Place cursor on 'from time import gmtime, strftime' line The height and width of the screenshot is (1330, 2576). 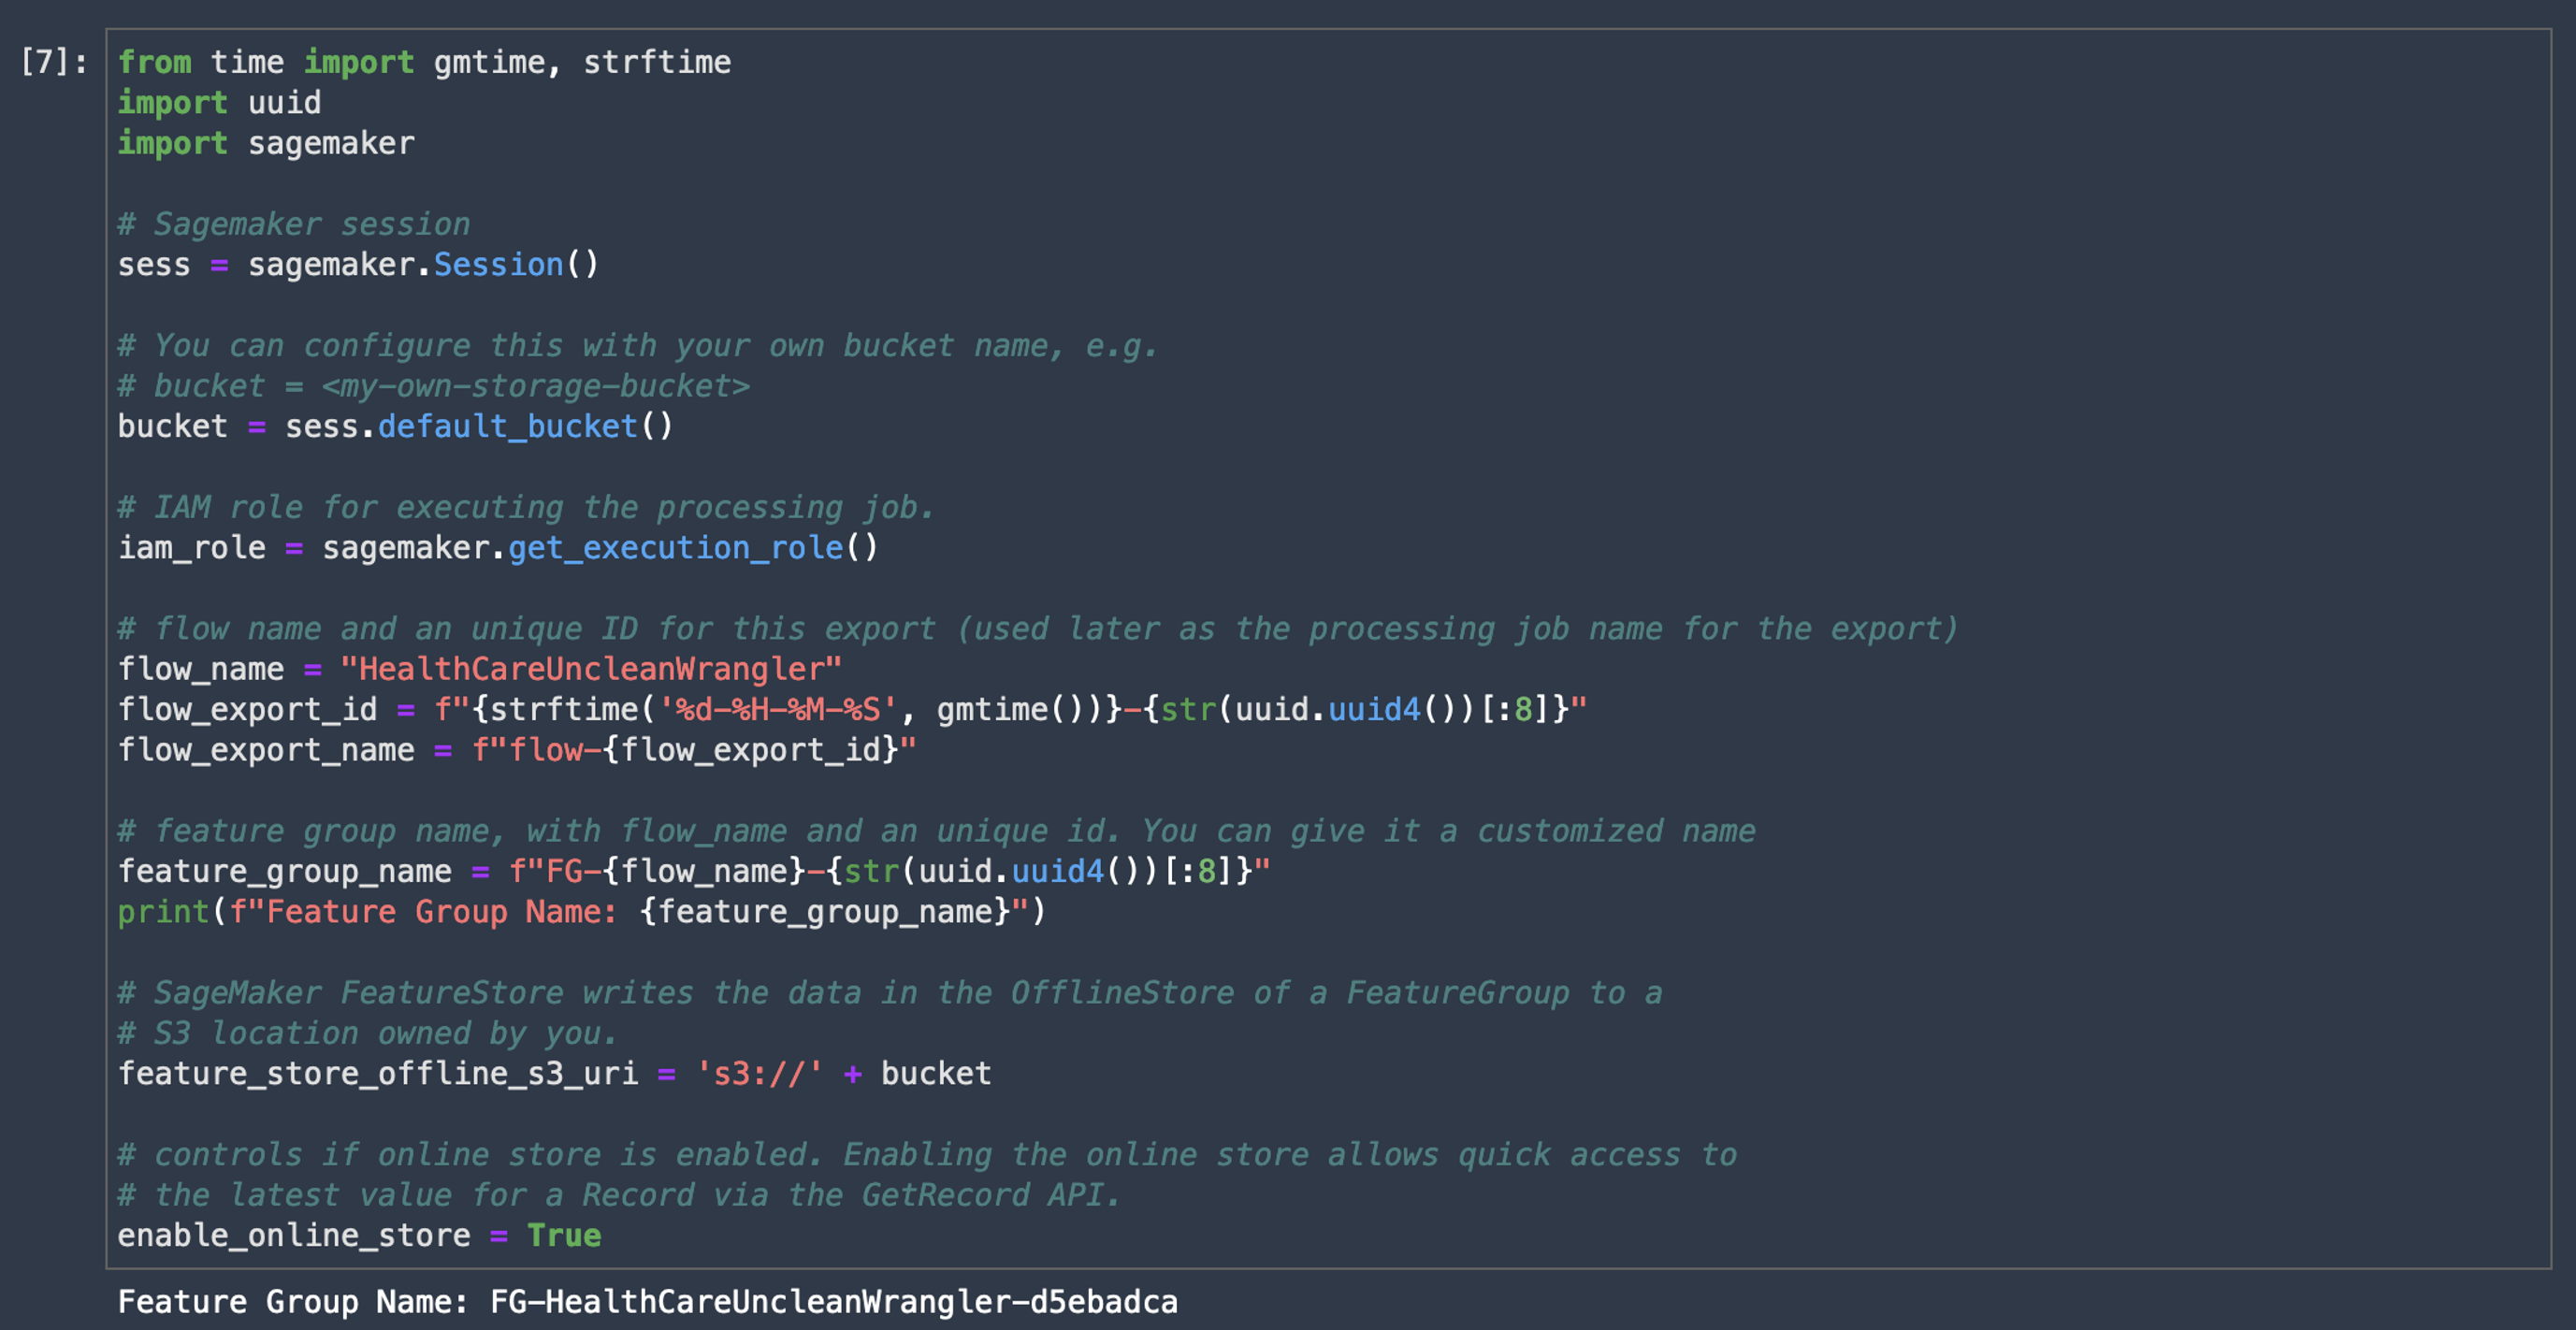click(x=424, y=62)
